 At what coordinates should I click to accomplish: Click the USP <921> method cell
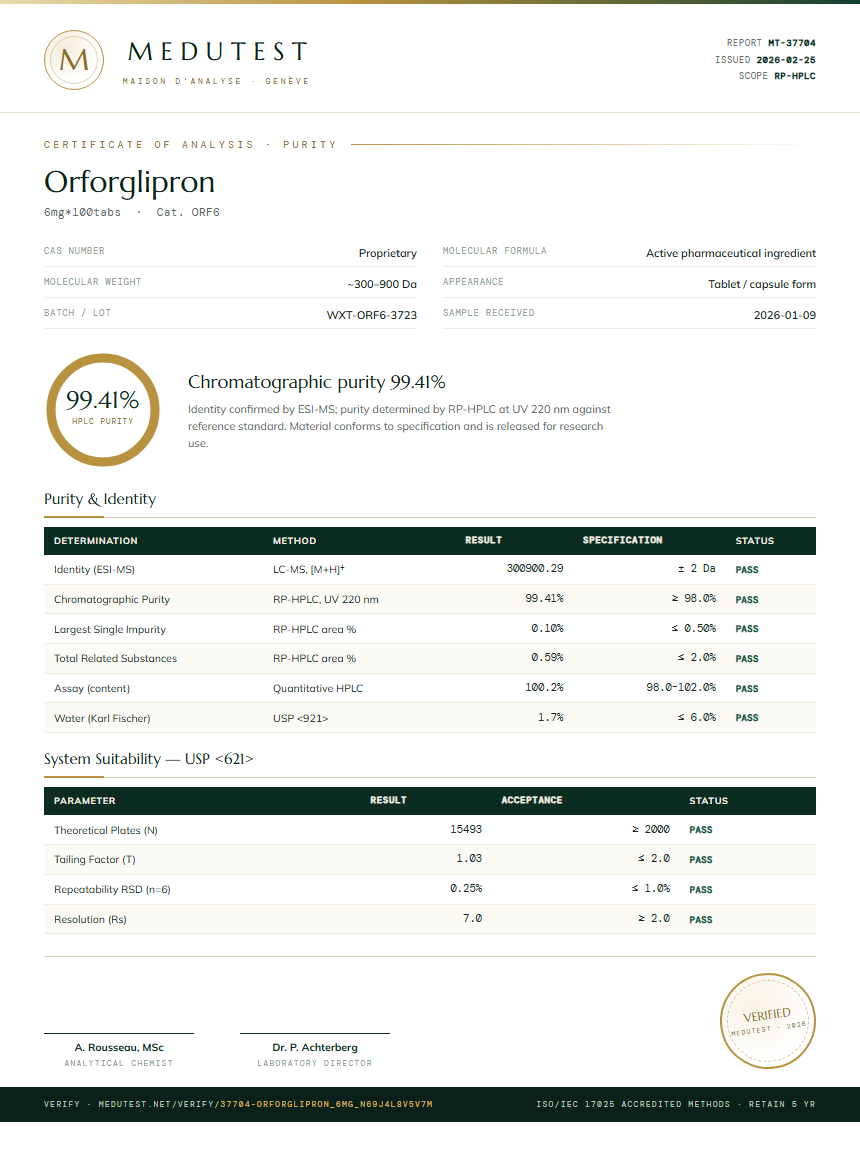pos(300,719)
